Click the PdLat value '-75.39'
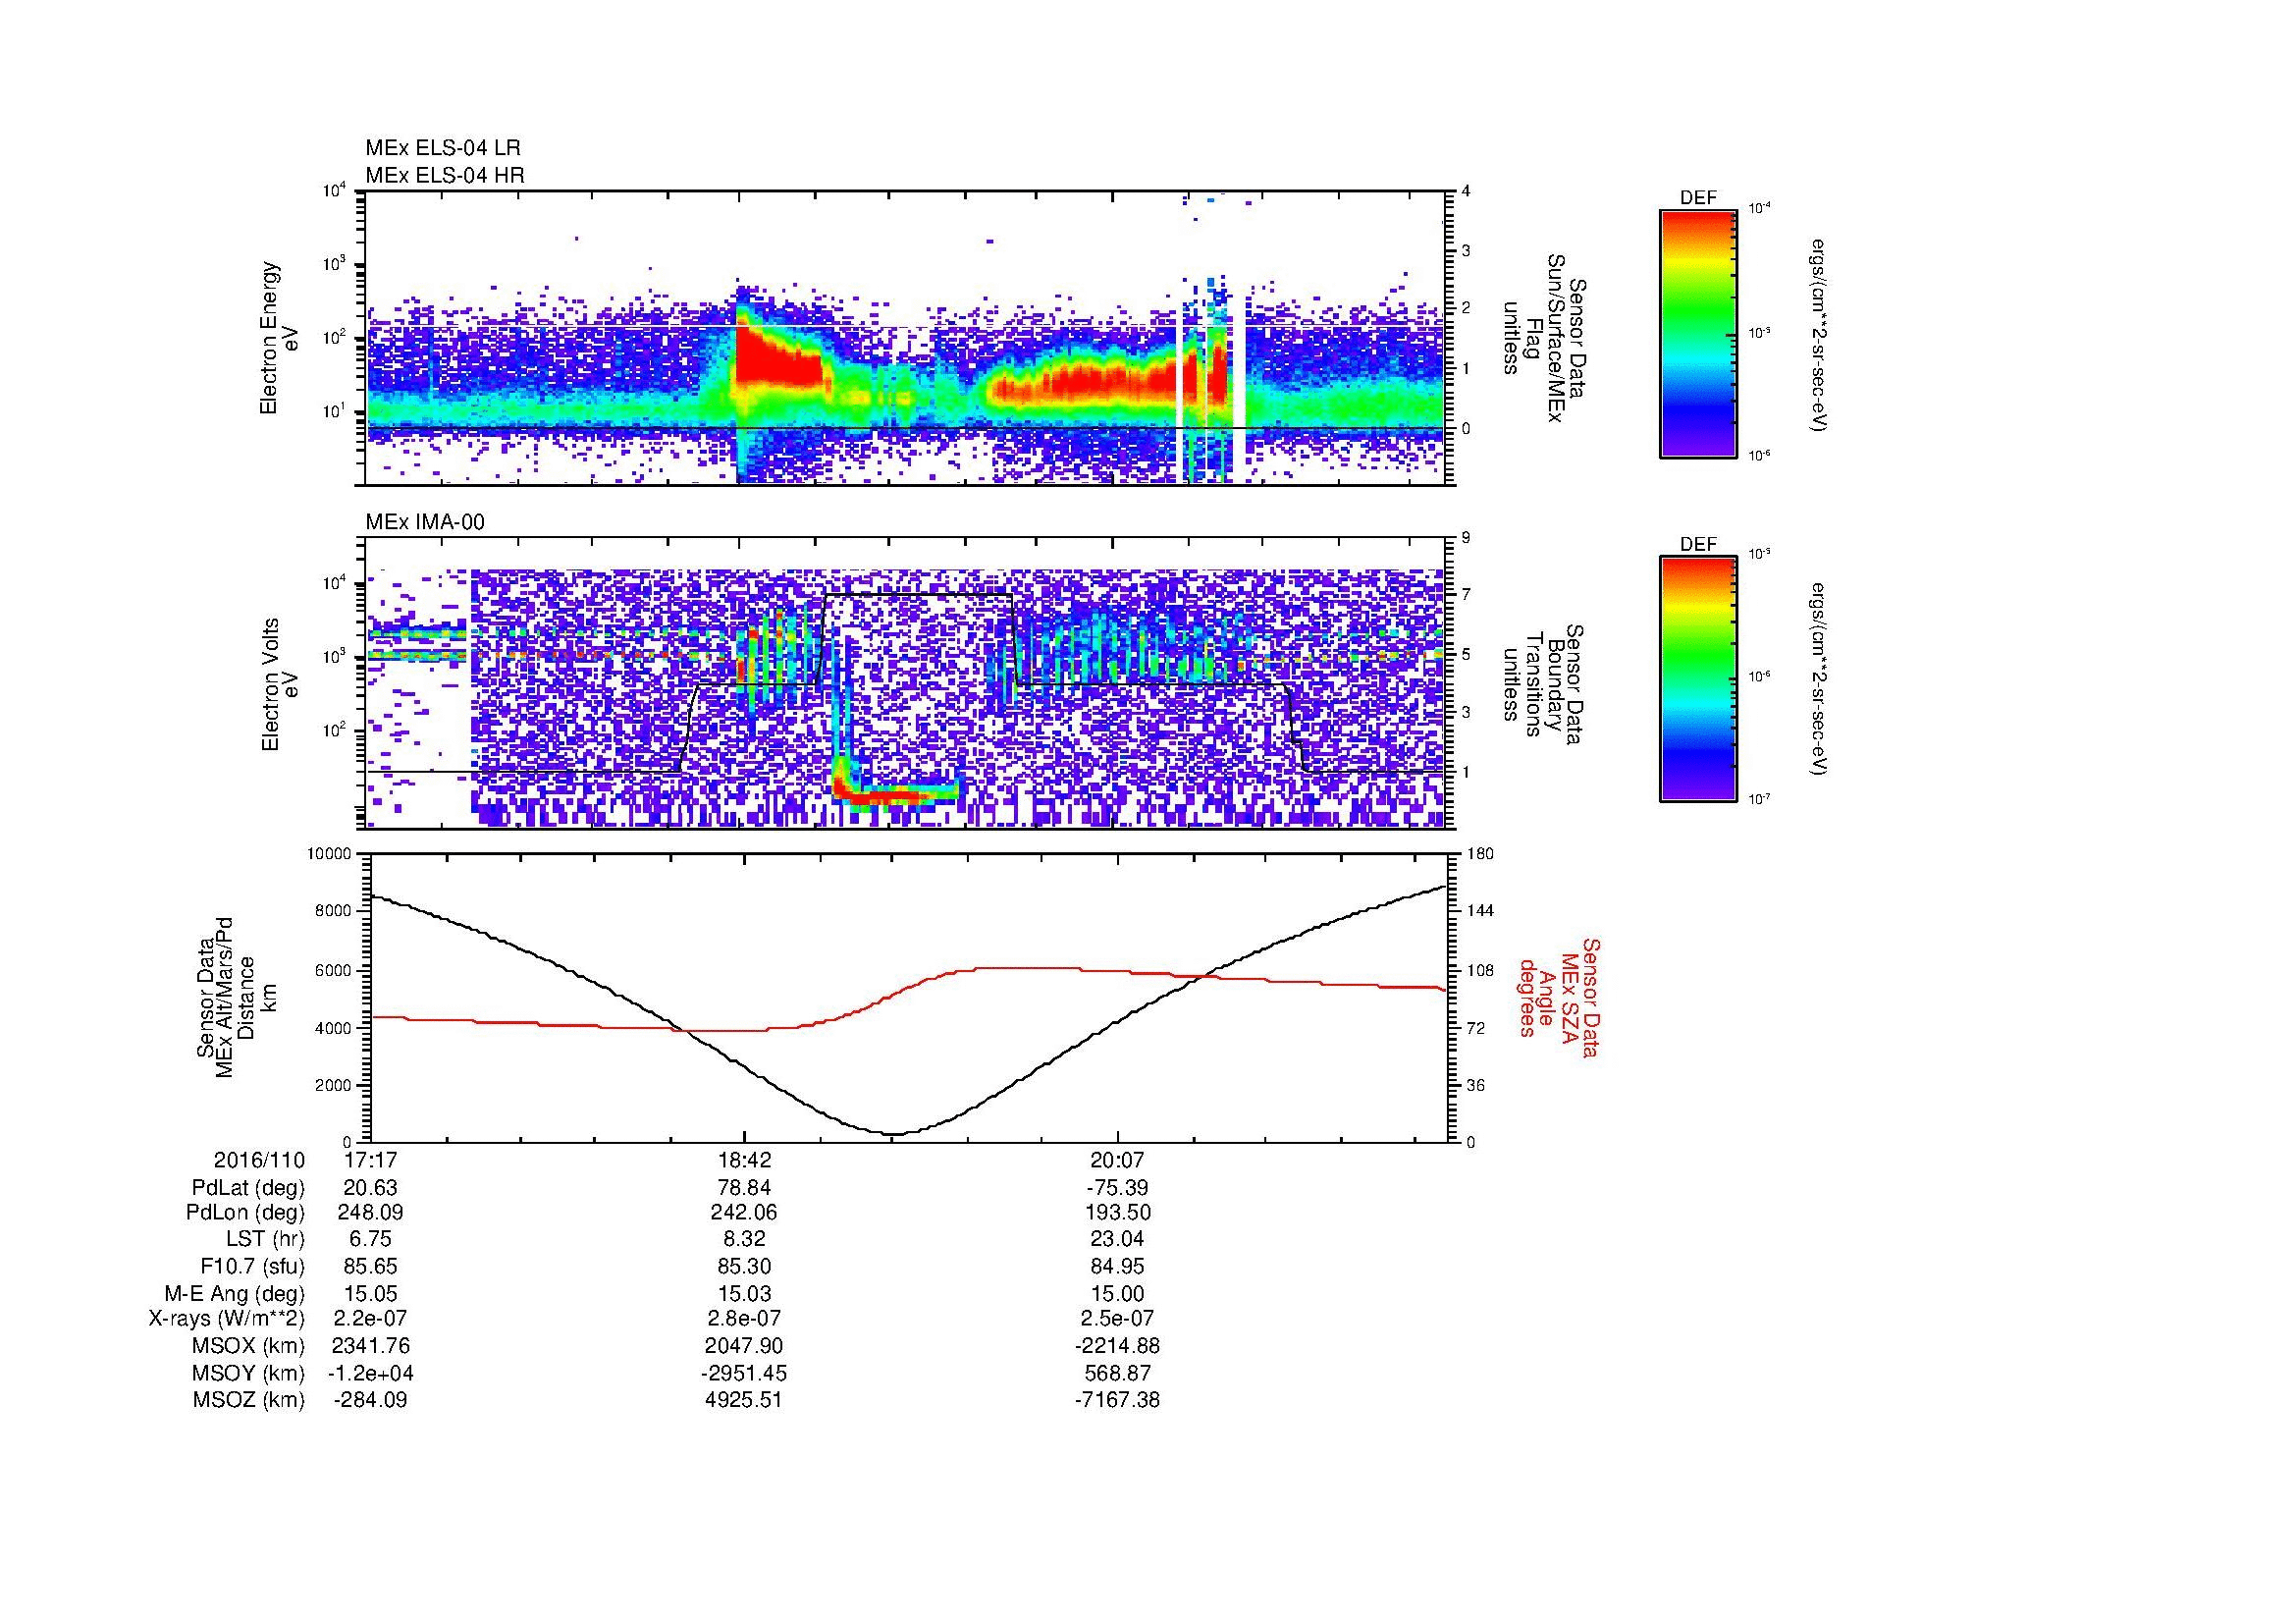Screen dimensions: 2296x1623 (x=1117, y=1188)
